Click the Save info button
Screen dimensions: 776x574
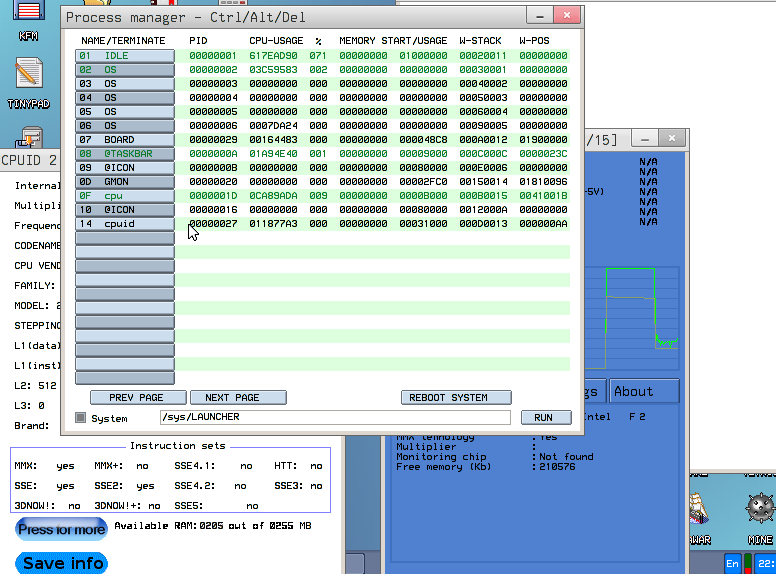[x=62, y=563]
